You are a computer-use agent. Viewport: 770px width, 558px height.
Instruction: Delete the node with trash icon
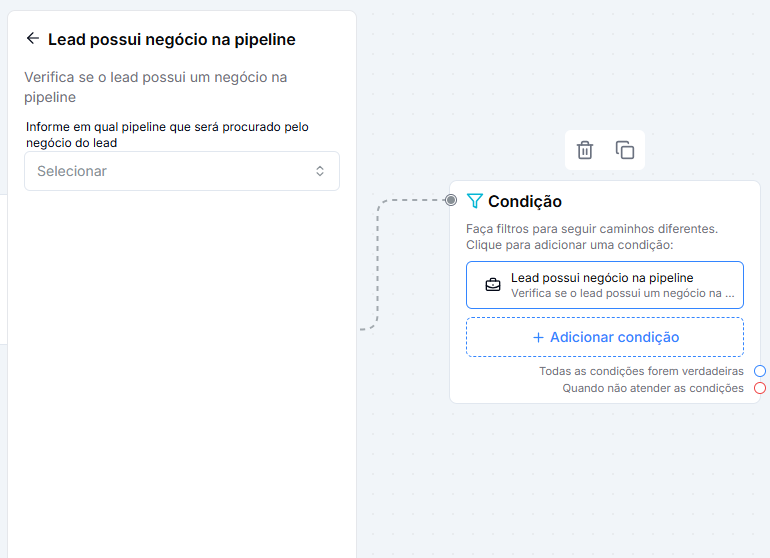(x=585, y=150)
